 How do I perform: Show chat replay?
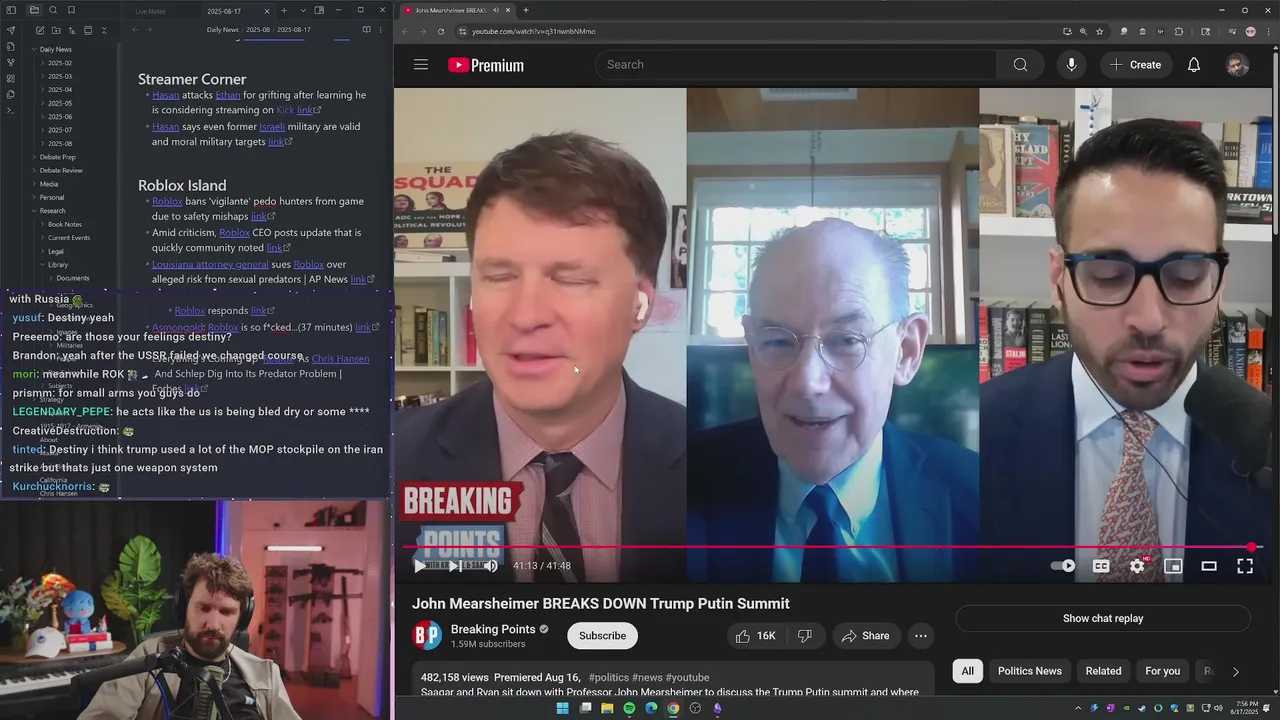pos(1103,618)
